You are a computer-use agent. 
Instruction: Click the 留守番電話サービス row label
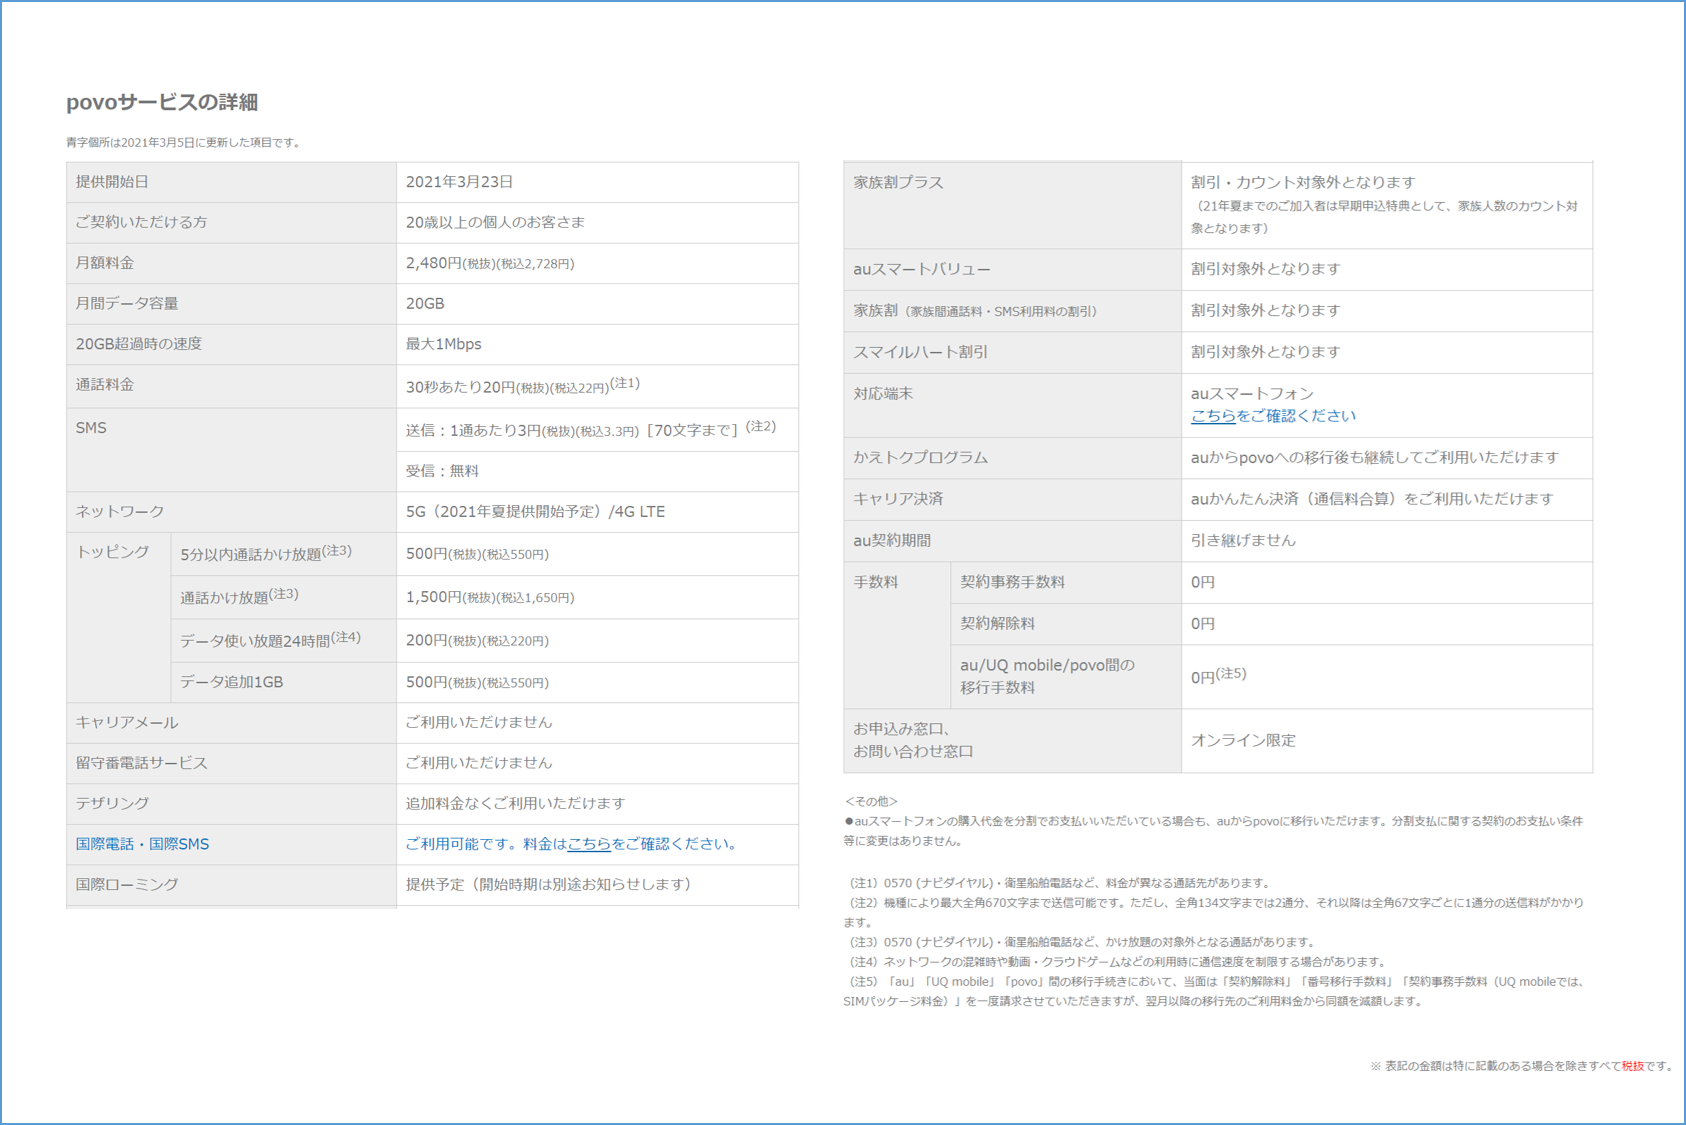142,763
